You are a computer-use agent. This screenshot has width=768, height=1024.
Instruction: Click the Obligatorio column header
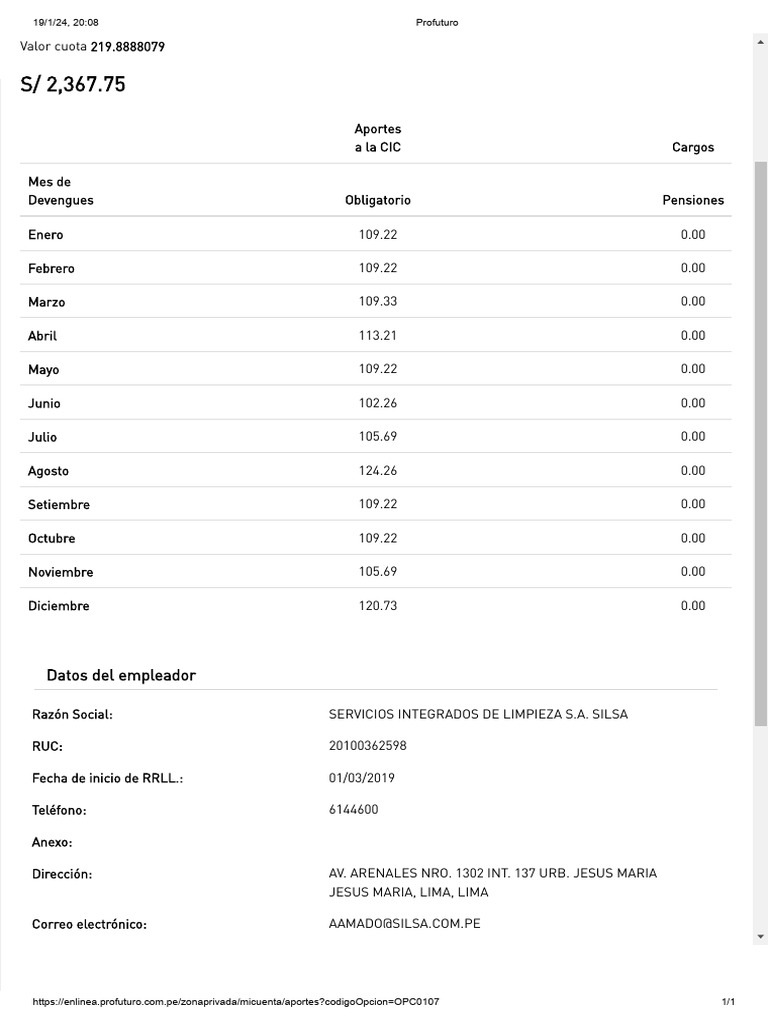click(x=377, y=200)
